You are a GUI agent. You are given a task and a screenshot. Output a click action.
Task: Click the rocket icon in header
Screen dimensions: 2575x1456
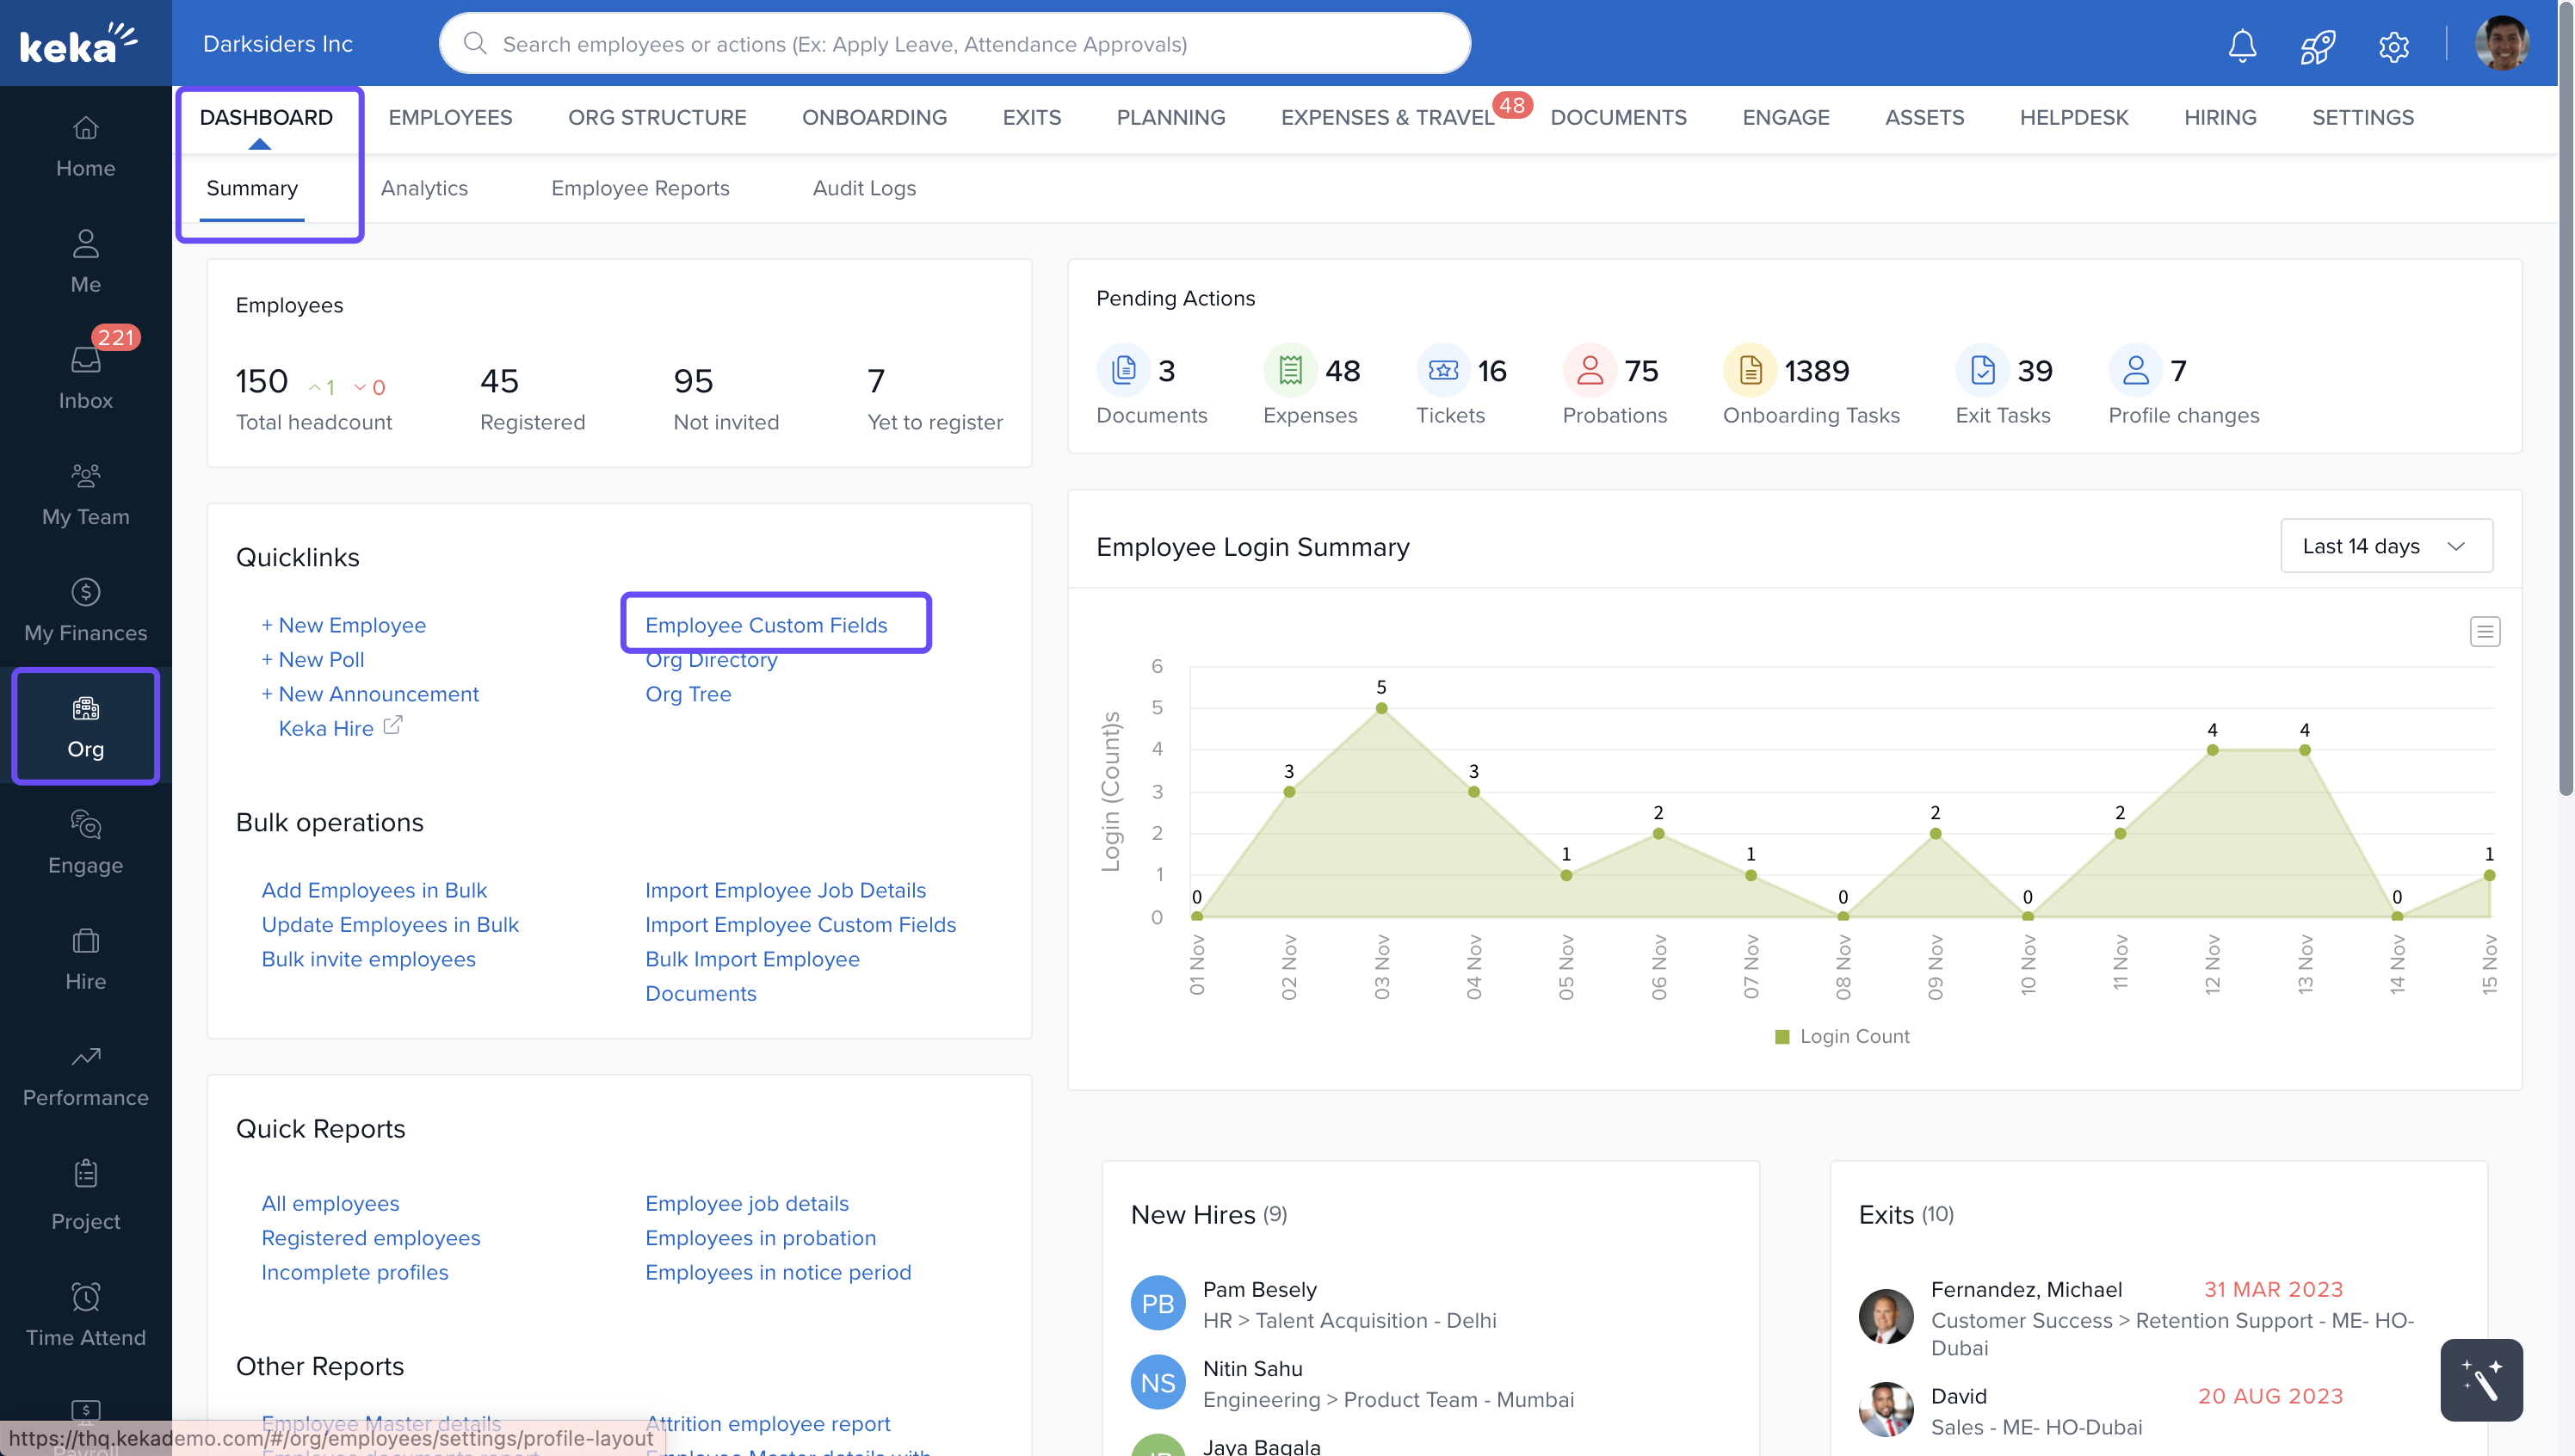pos(2317,45)
